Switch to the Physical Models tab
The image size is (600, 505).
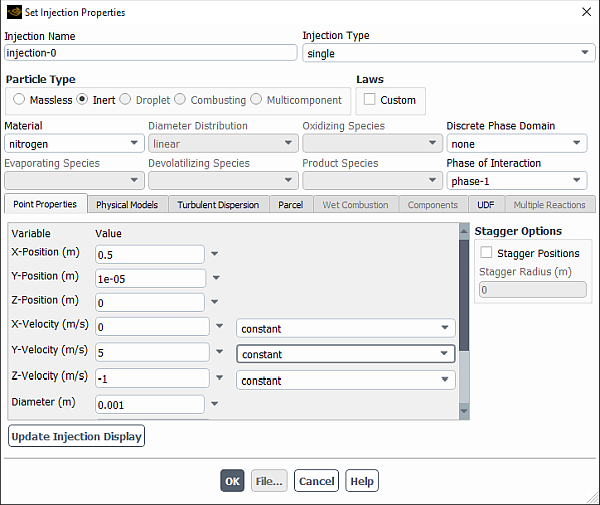click(127, 205)
